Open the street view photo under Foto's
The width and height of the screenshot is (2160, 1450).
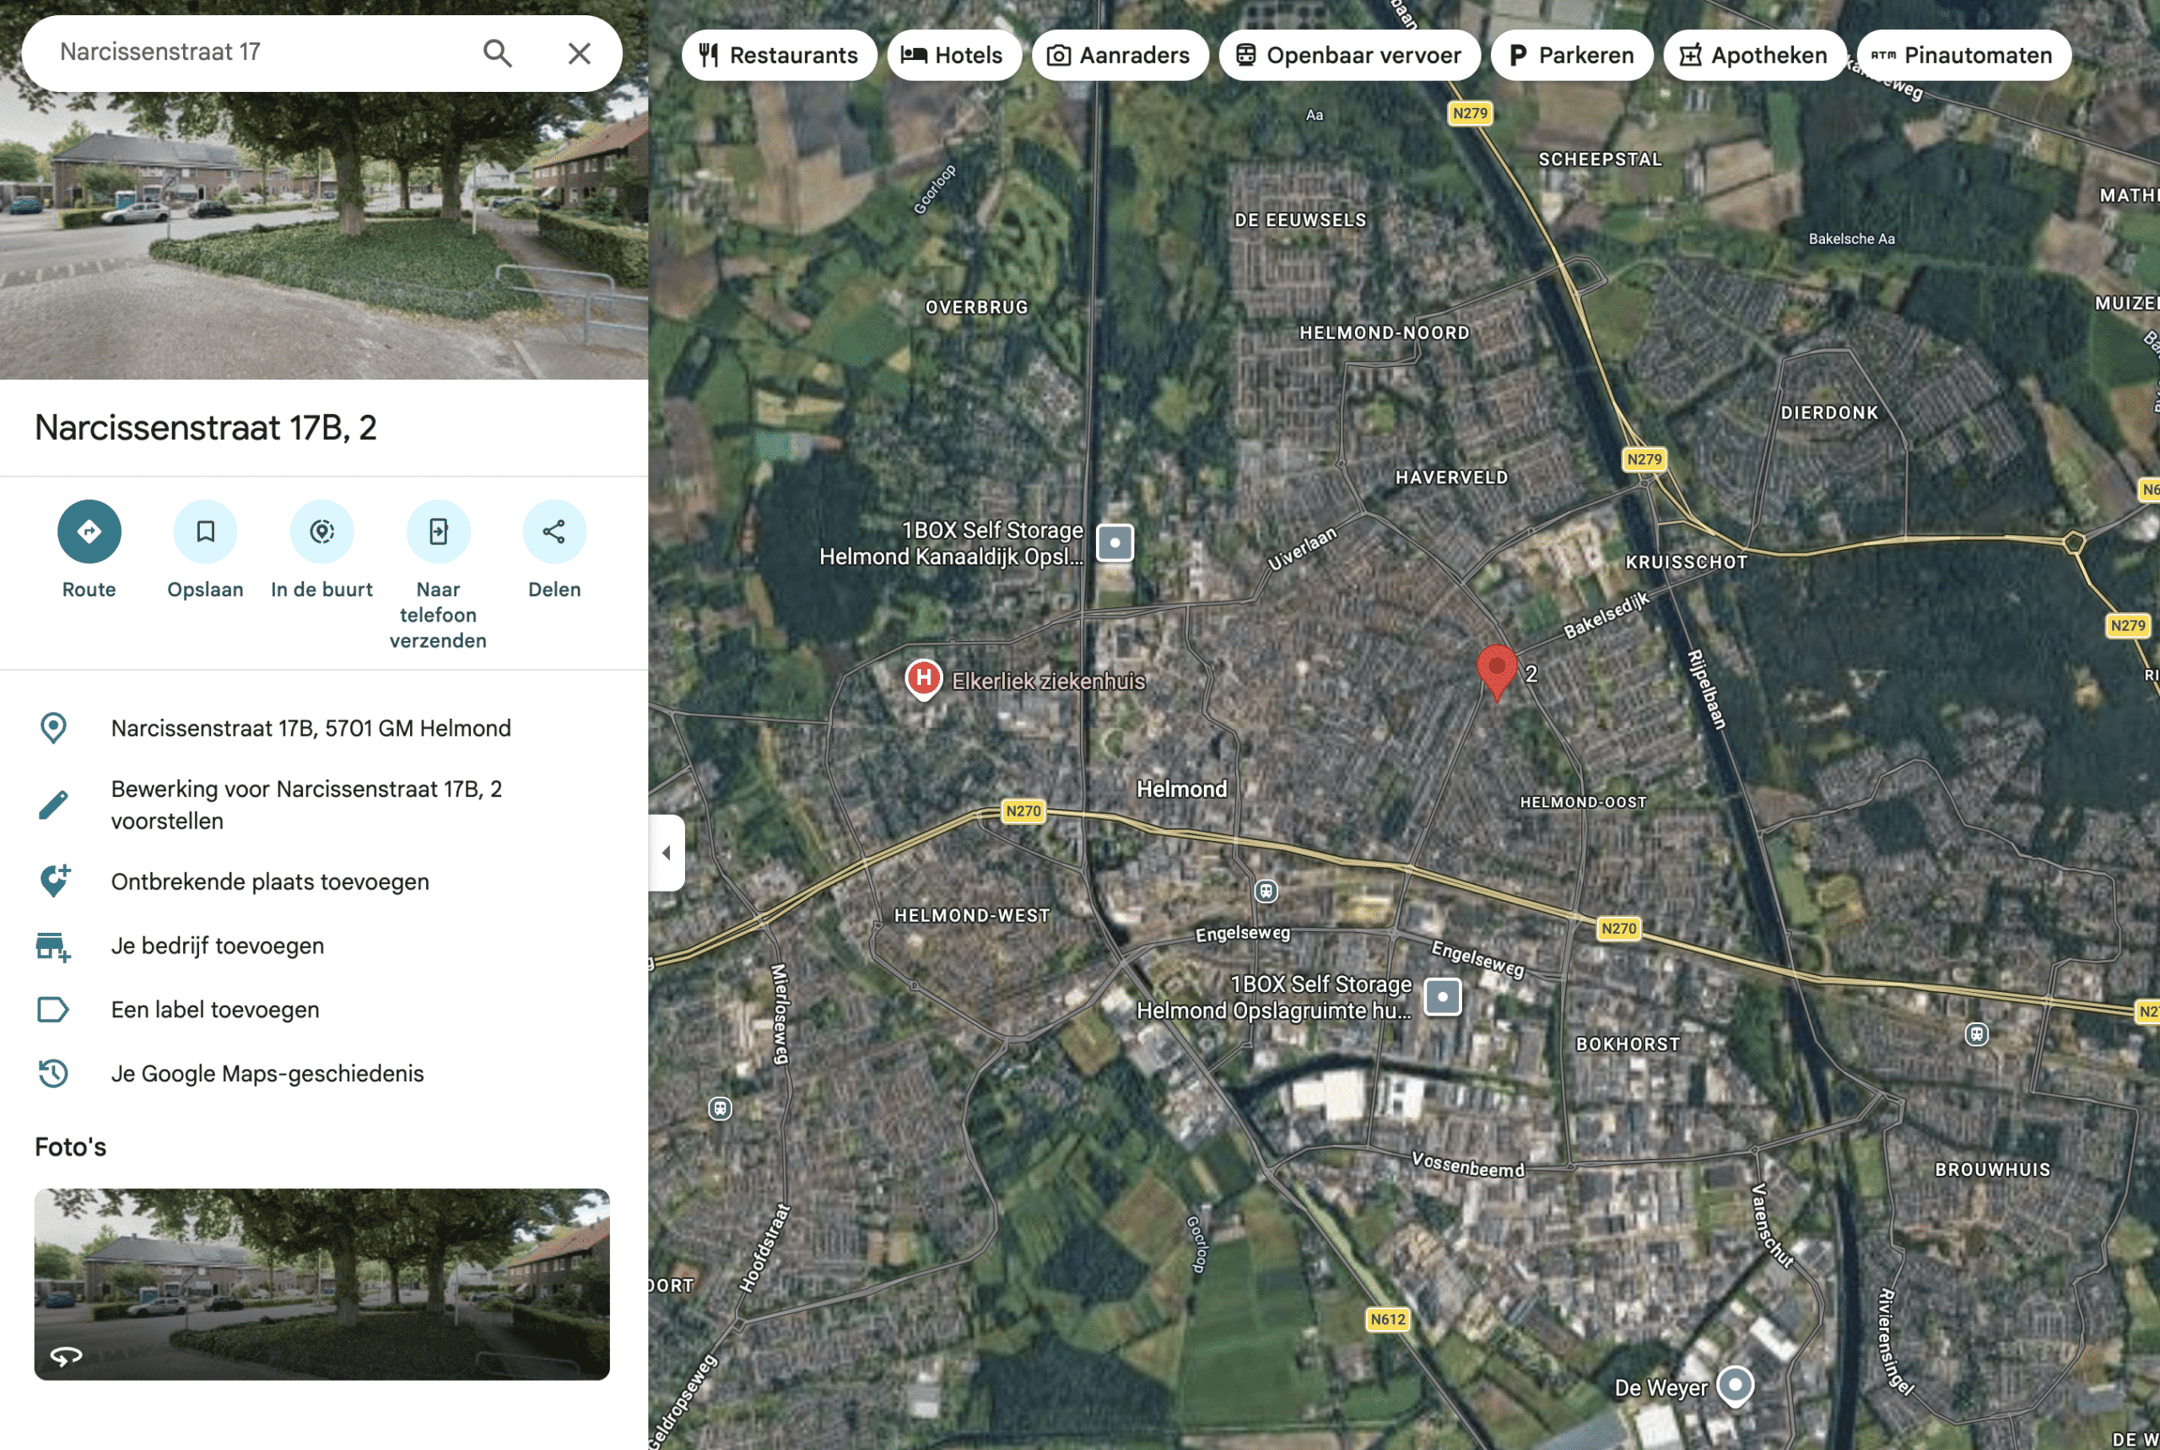coord(322,1284)
